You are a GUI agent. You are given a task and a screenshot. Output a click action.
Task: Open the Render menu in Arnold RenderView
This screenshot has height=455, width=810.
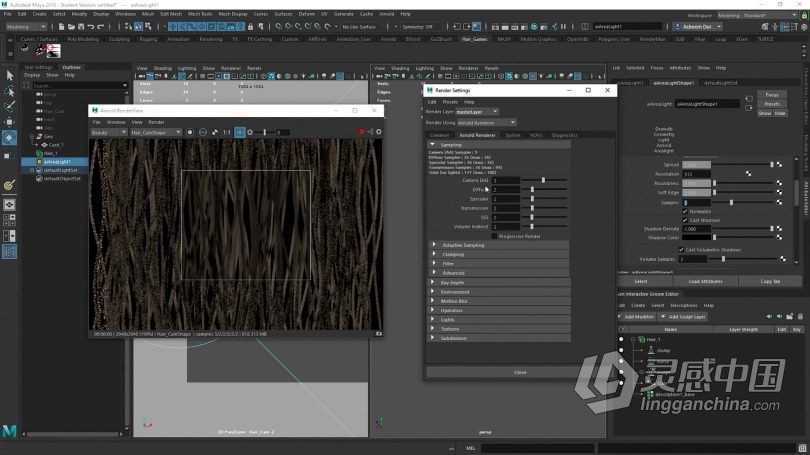pyautogui.click(x=156, y=122)
